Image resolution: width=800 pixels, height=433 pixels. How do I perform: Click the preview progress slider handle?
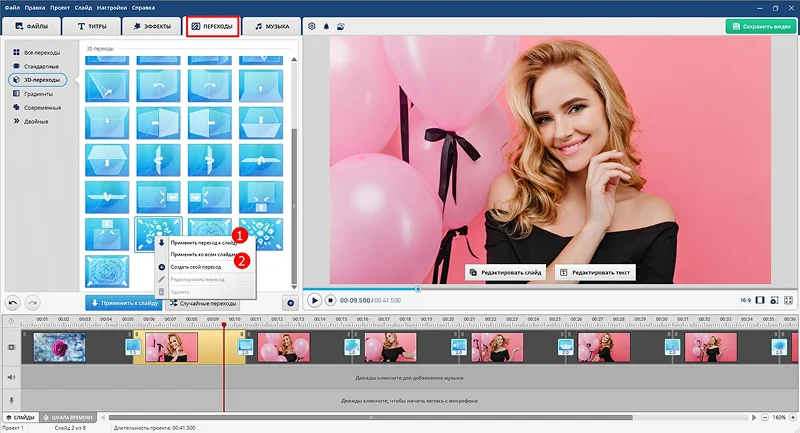[418, 289]
